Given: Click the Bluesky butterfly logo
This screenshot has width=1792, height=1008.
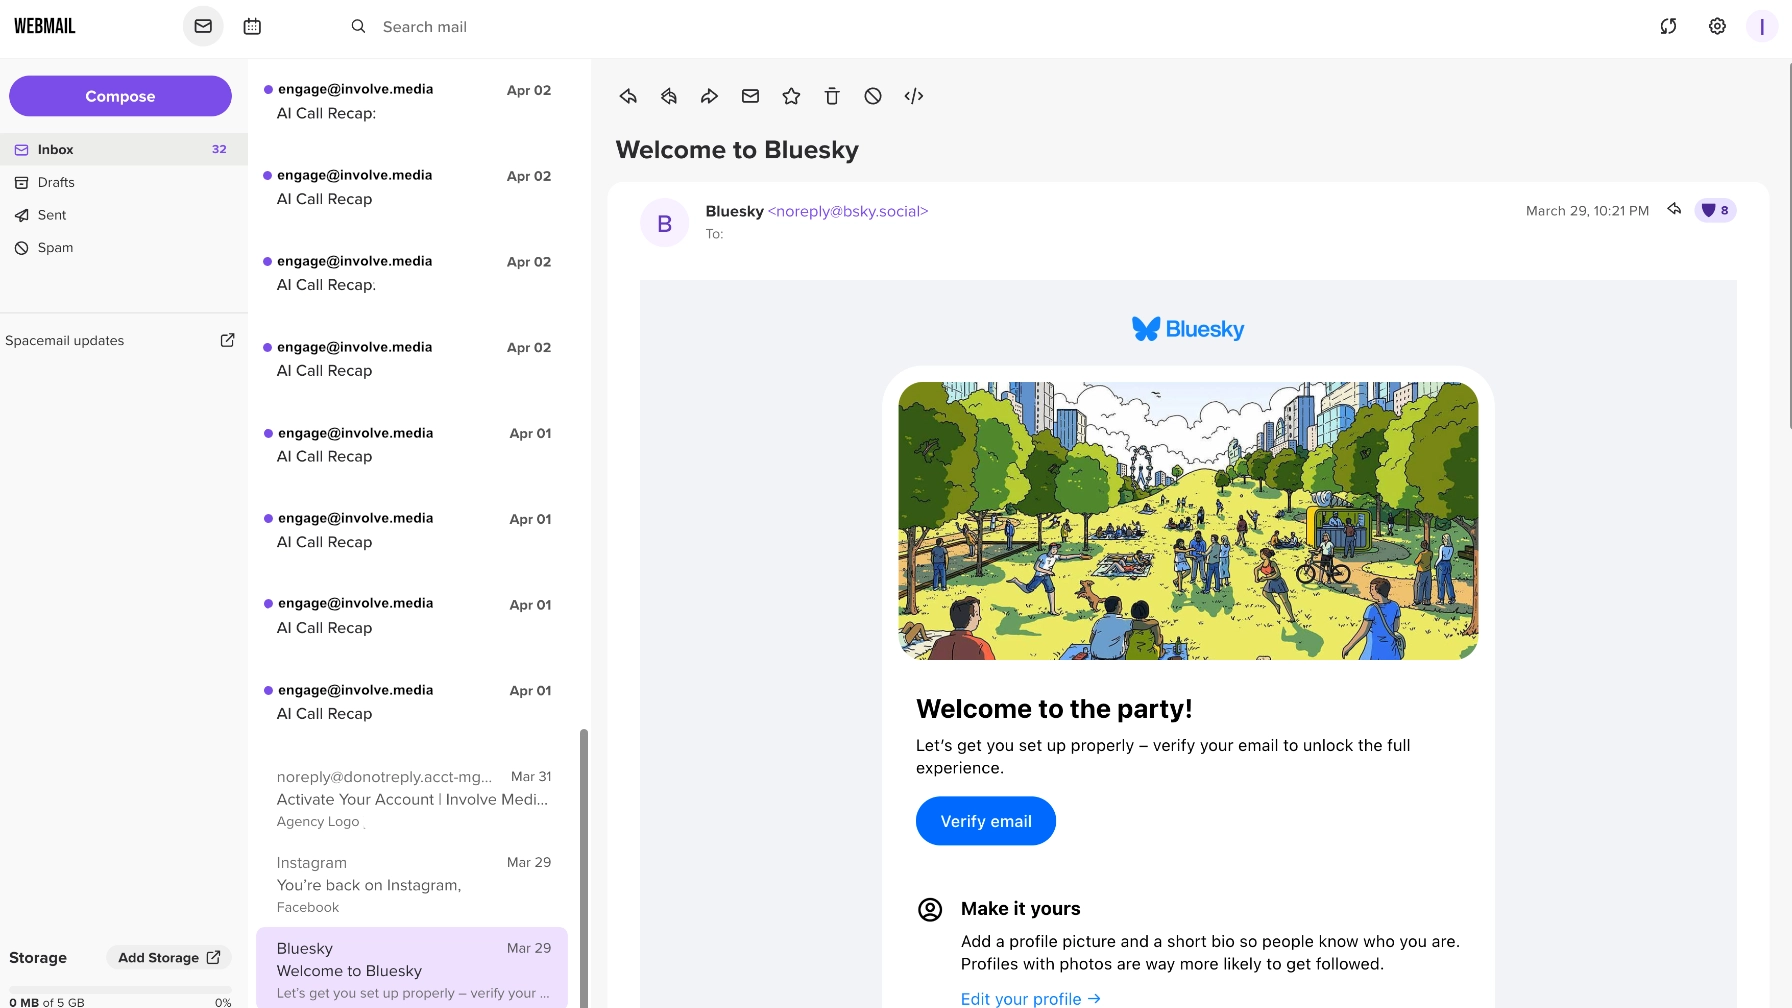Looking at the screenshot, I should tap(1188, 329).
